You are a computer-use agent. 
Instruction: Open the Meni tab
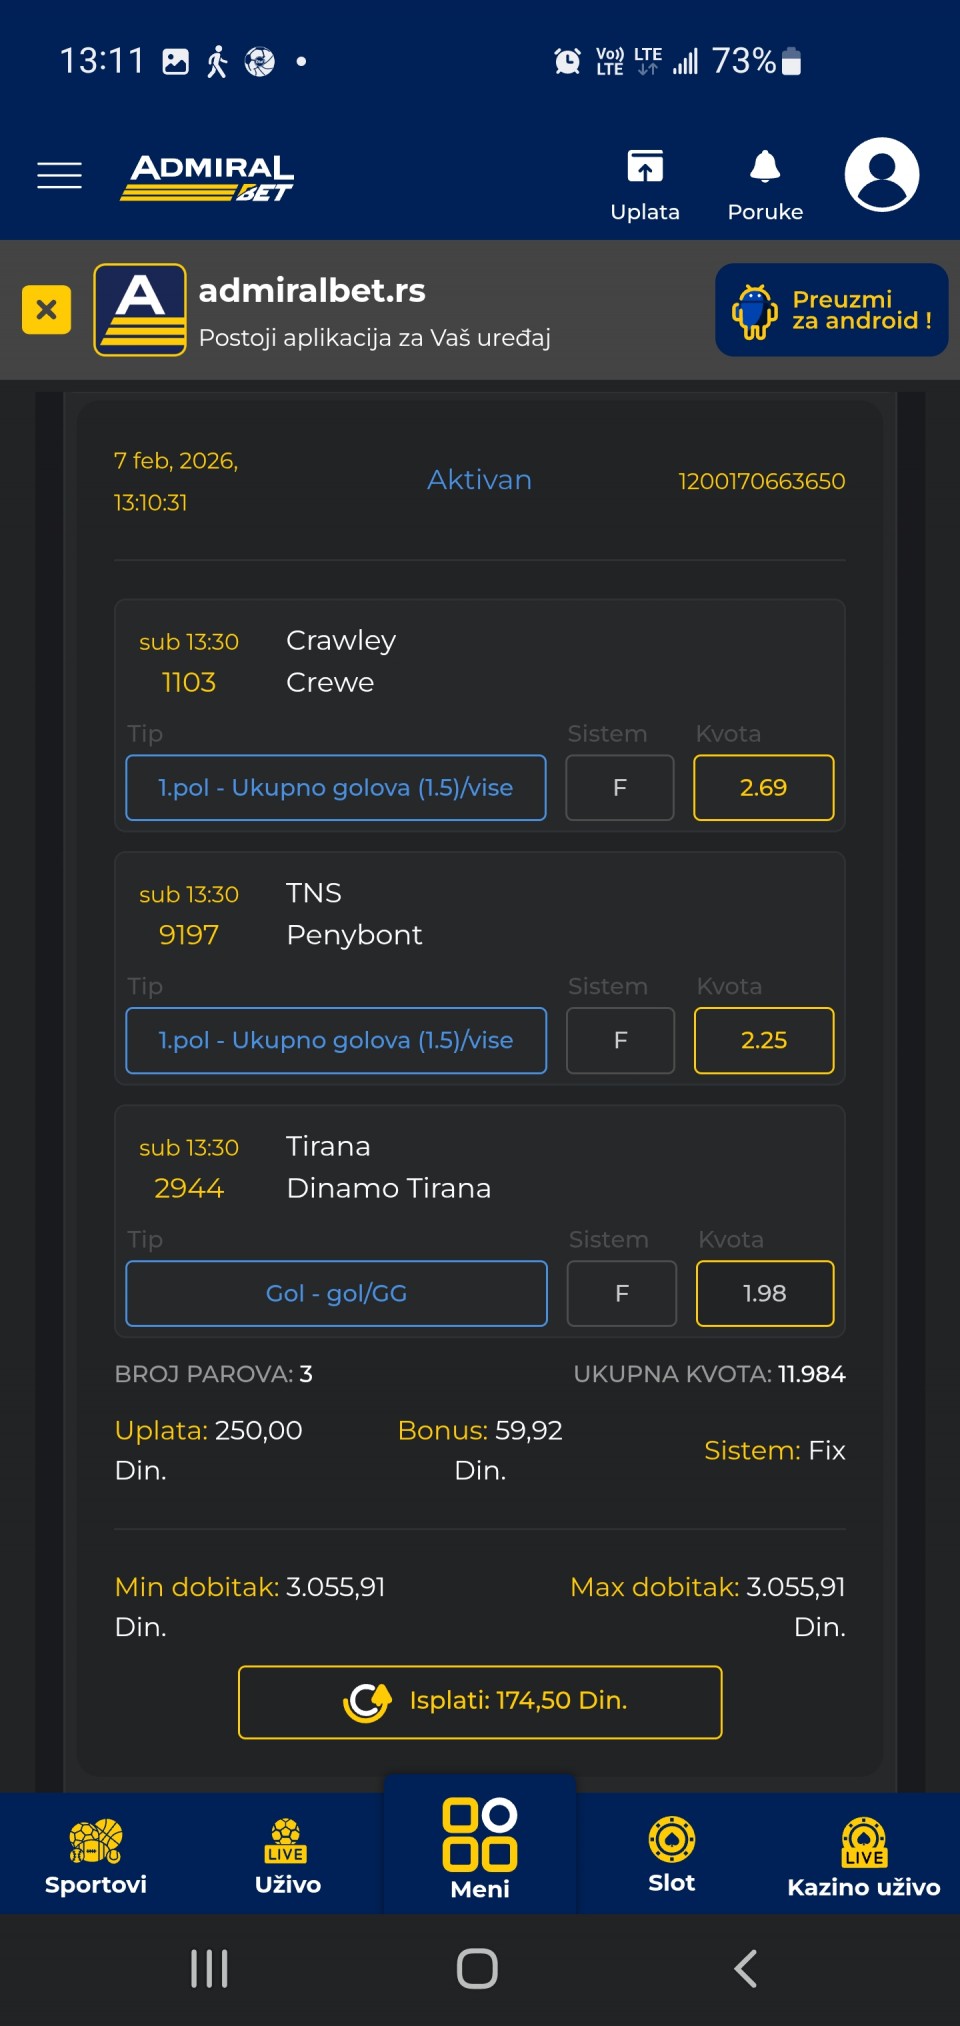coord(480,1848)
